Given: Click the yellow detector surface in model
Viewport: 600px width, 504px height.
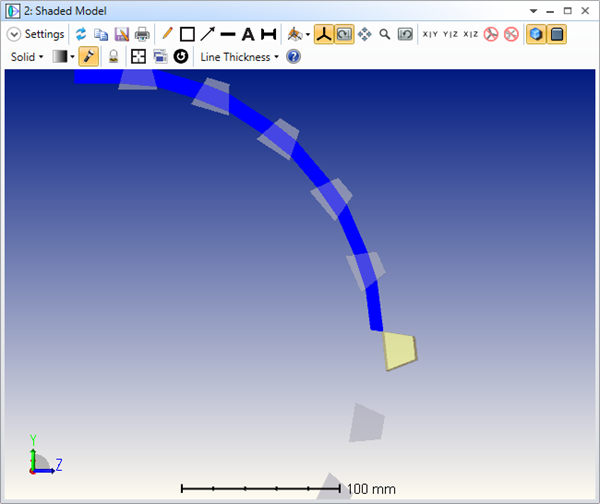Looking at the screenshot, I should point(400,350).
